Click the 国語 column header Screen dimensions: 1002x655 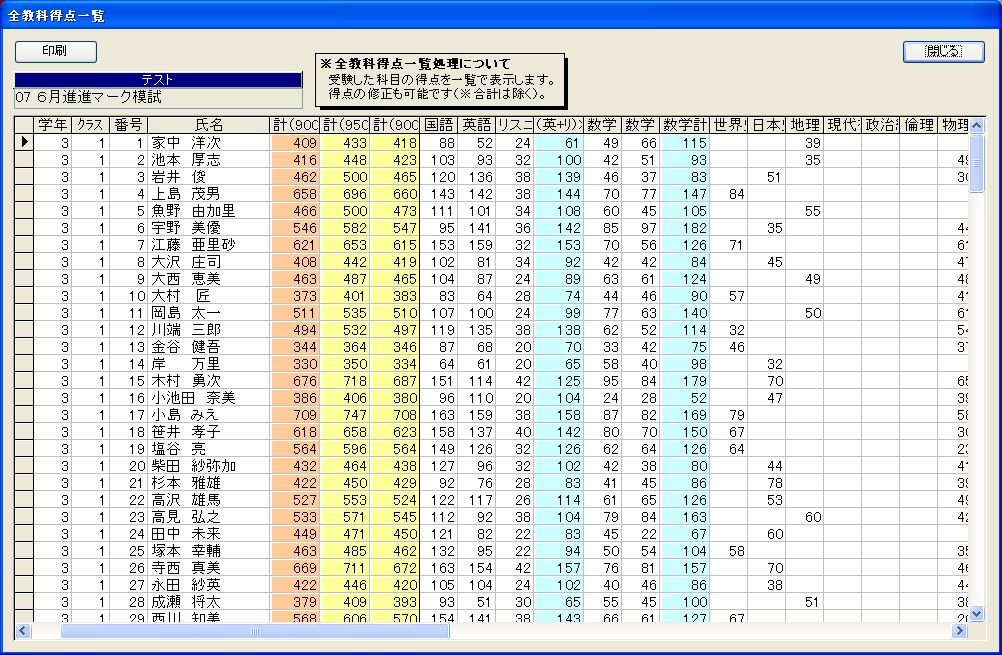tap(438, 125)
